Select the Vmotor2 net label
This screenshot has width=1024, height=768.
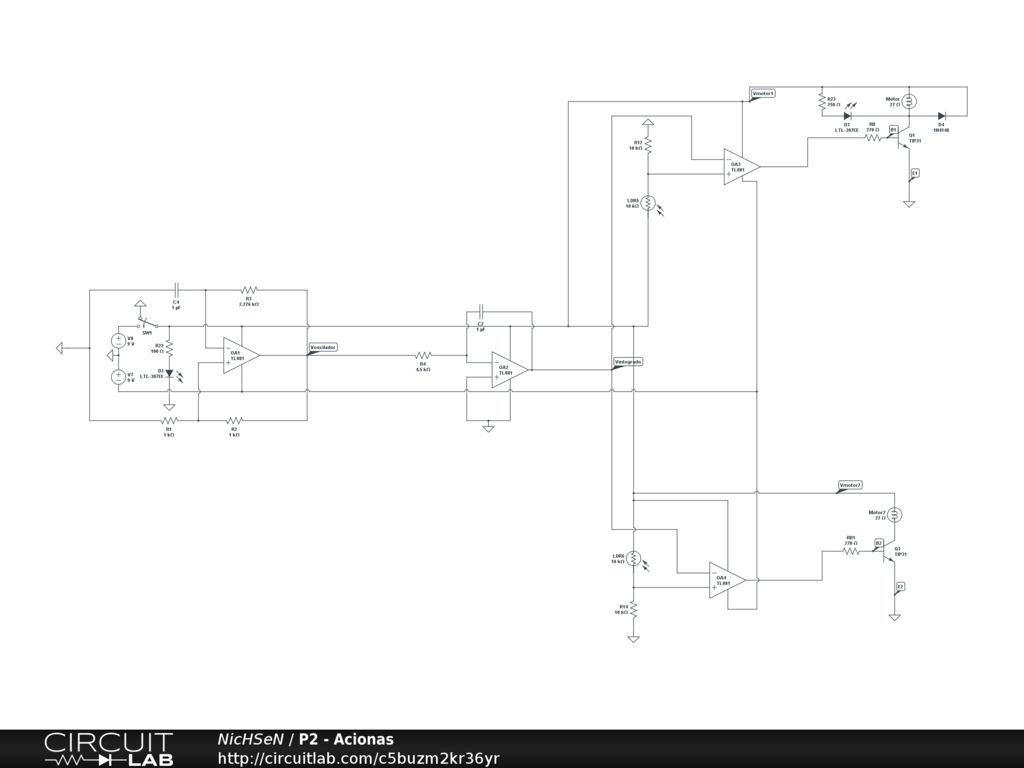click(850, 485)
